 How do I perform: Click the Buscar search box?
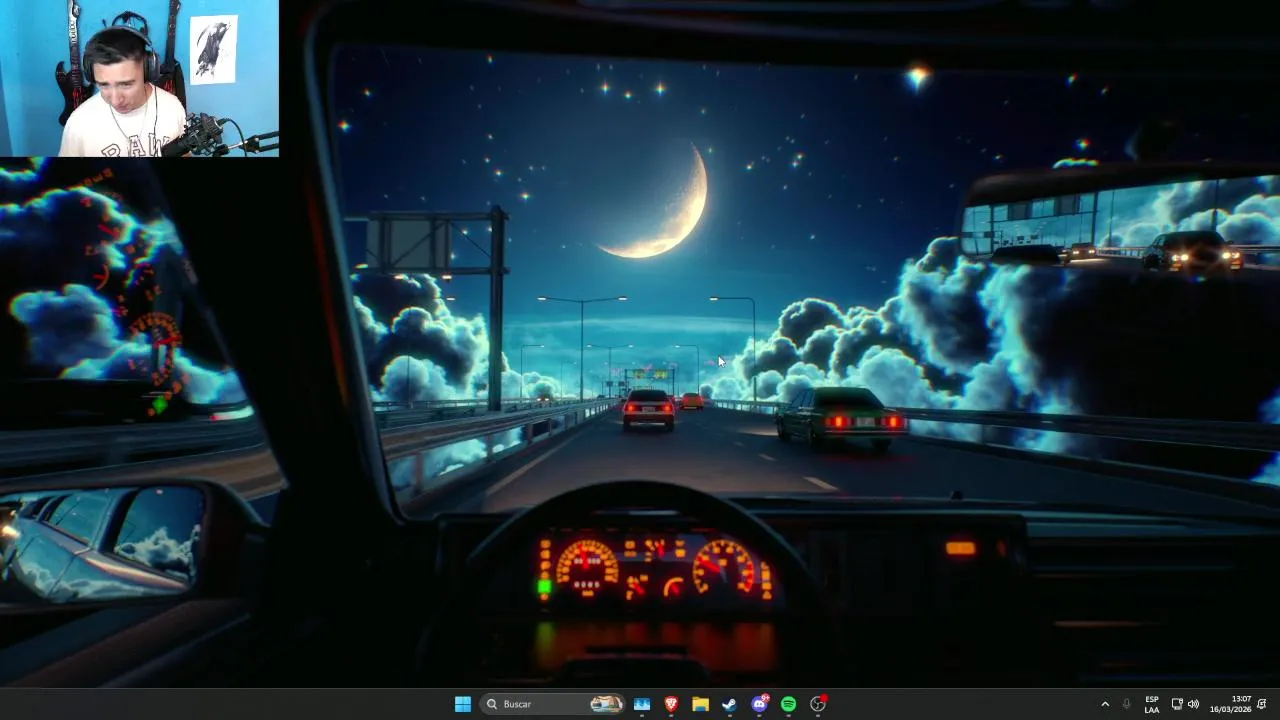[553, 704]
